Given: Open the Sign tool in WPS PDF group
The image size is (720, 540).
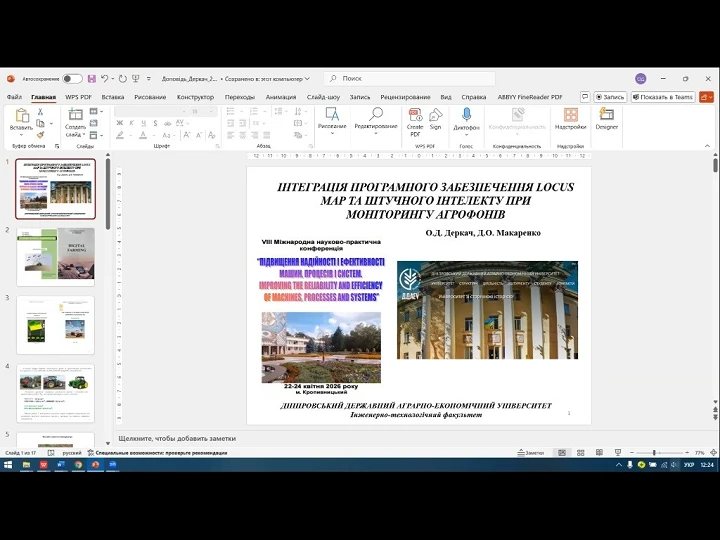Looking at the screenshot, I should (x=435, y=116).
